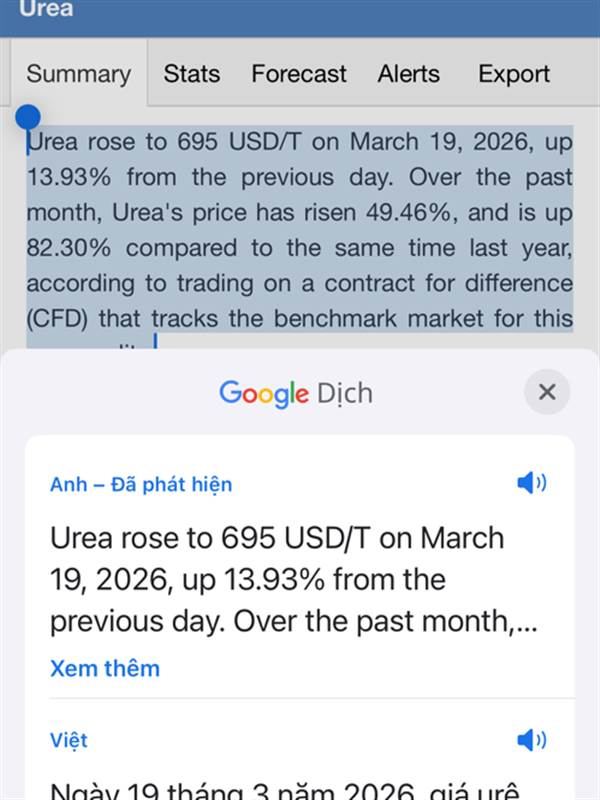Change source language Anh – Đã phát hiện
The image size is (600, 800).
point(141,484)
